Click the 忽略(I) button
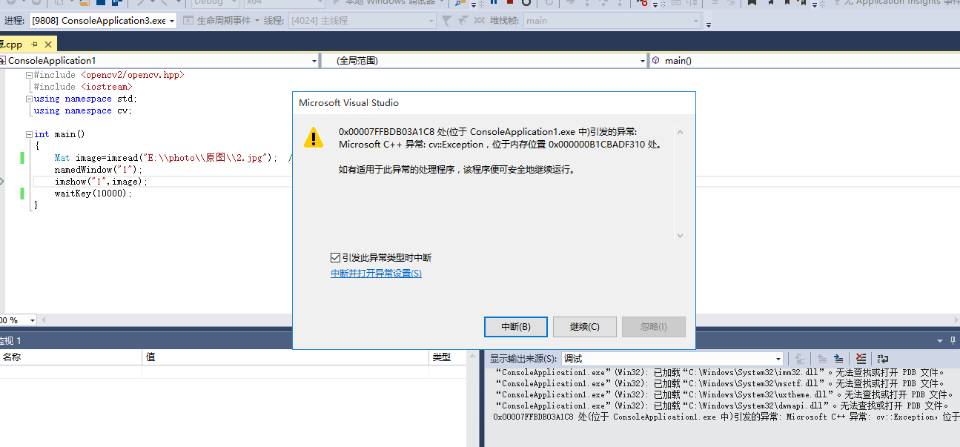The image size is (960, 447). pyautogui.click(x=654, y=326)
